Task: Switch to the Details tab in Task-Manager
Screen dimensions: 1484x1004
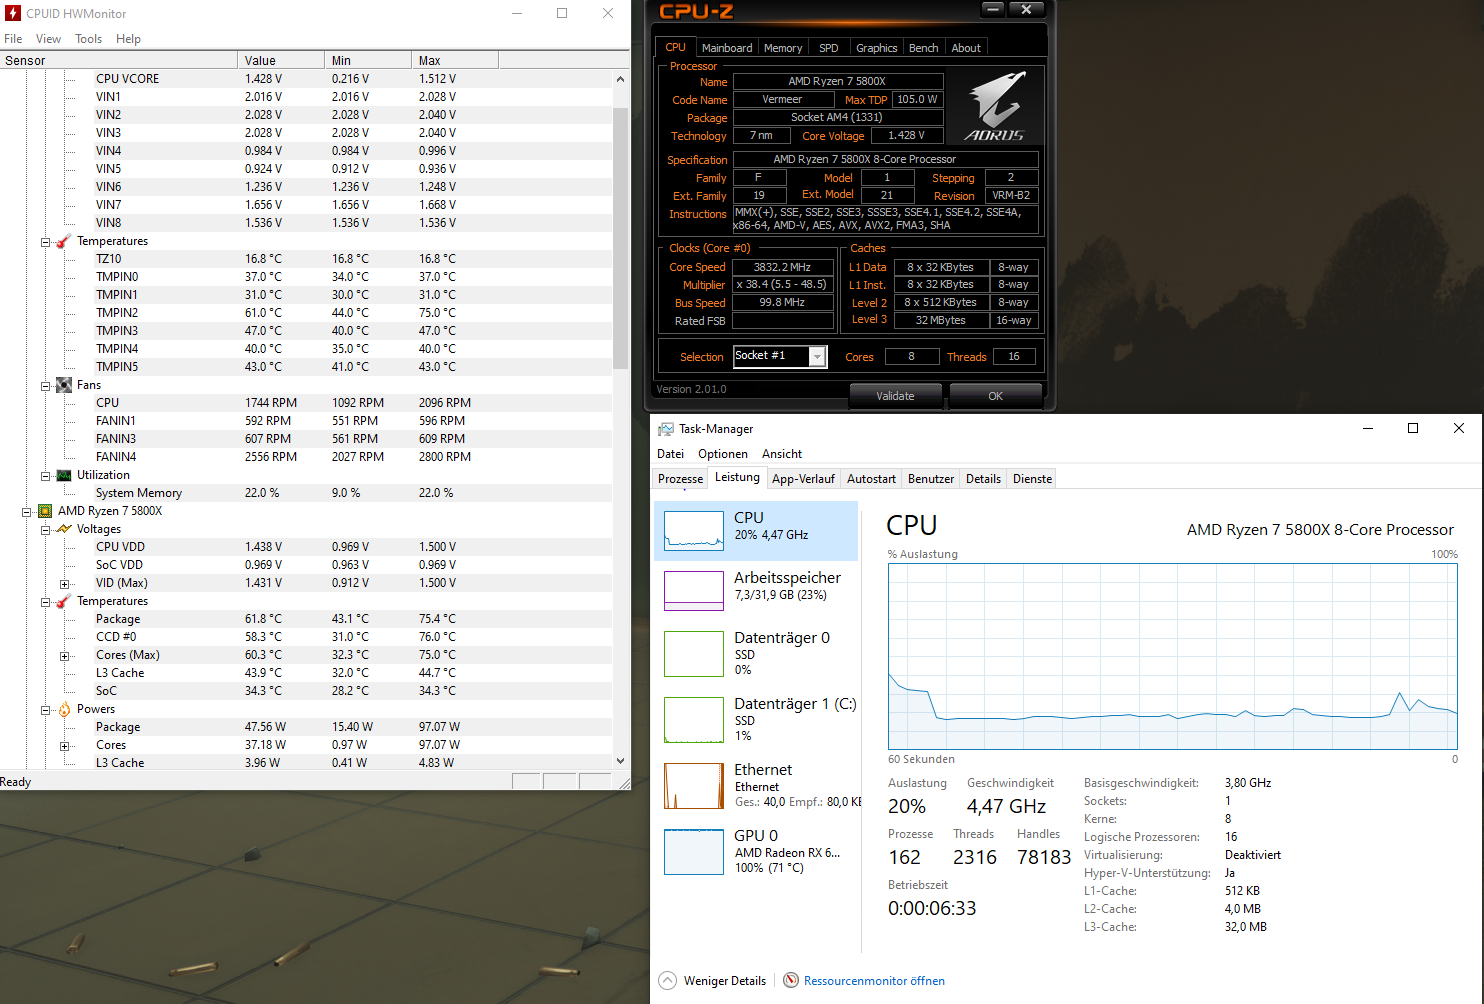Action: click(x=983, y=479)
